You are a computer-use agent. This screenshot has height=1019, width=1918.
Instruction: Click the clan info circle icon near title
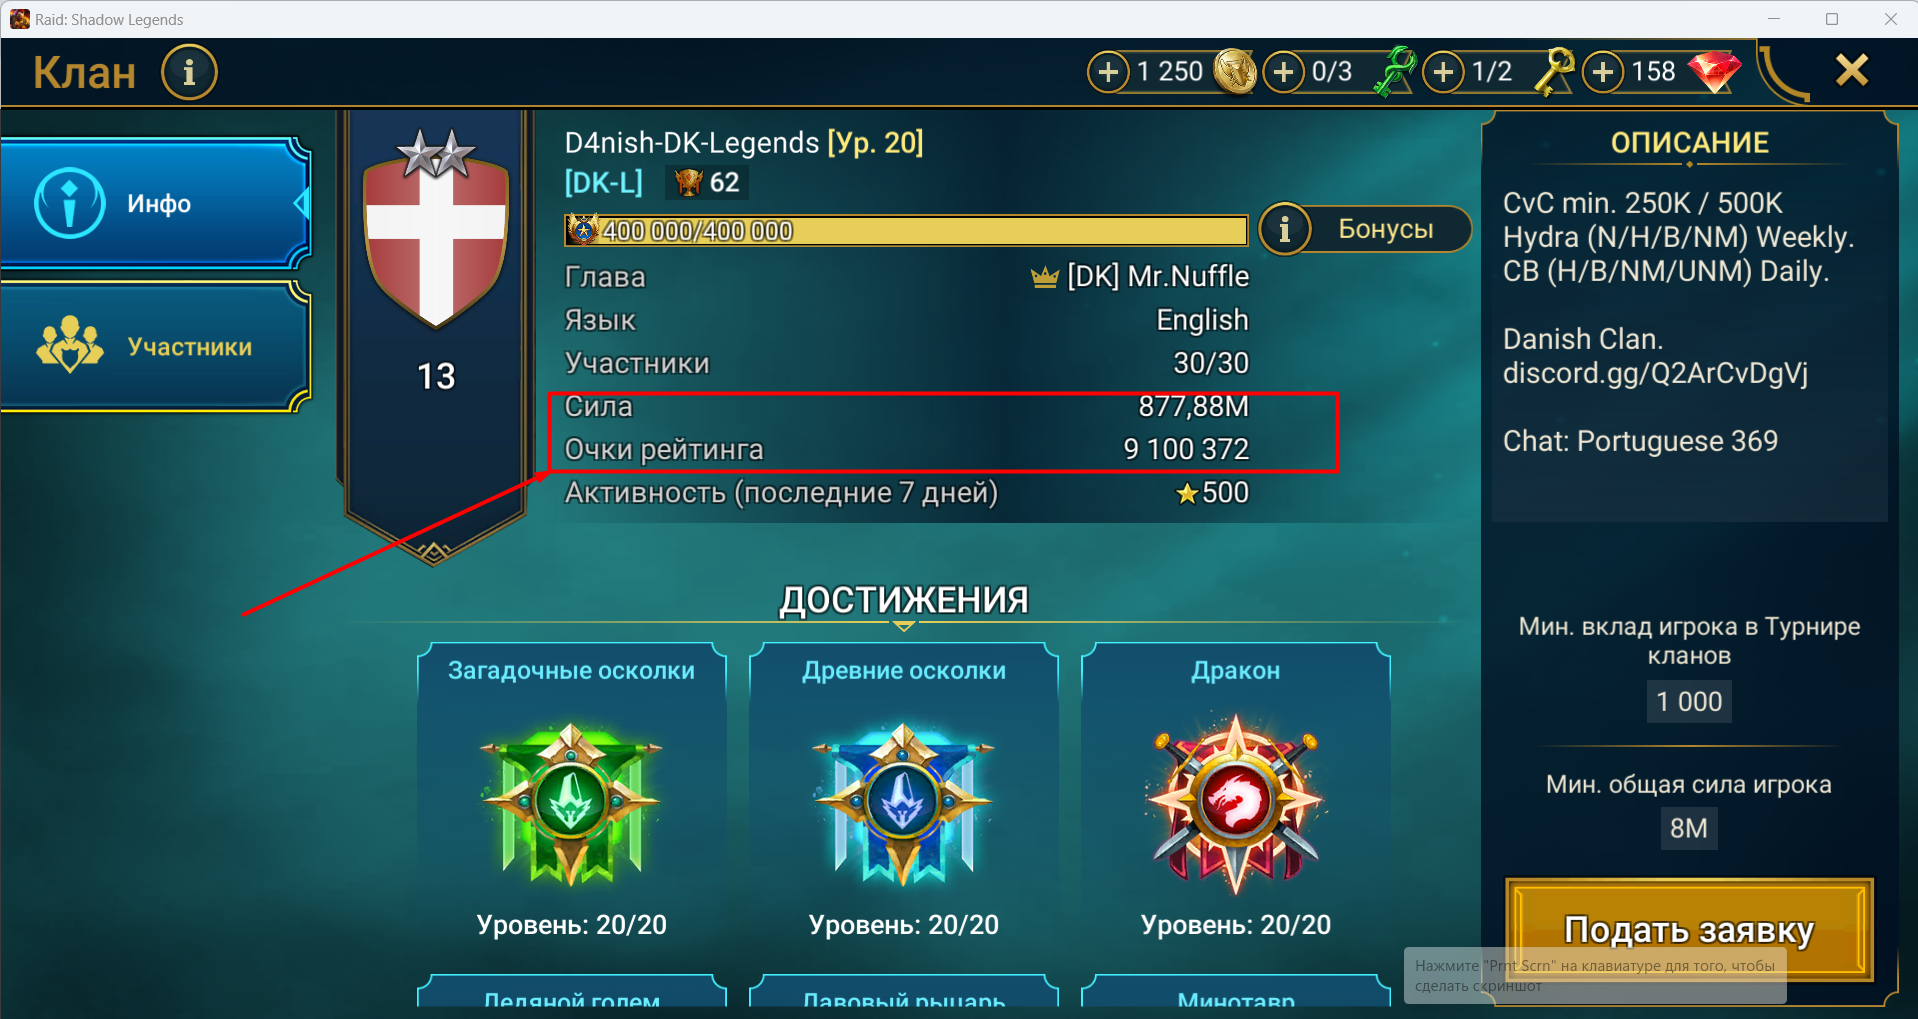pyautogui.click(x=189, y=72)
